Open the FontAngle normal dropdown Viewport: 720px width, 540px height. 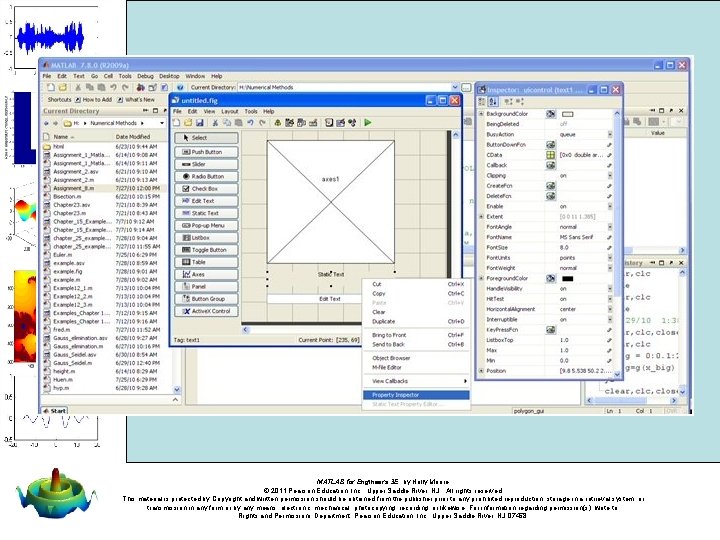coord(610,227)
